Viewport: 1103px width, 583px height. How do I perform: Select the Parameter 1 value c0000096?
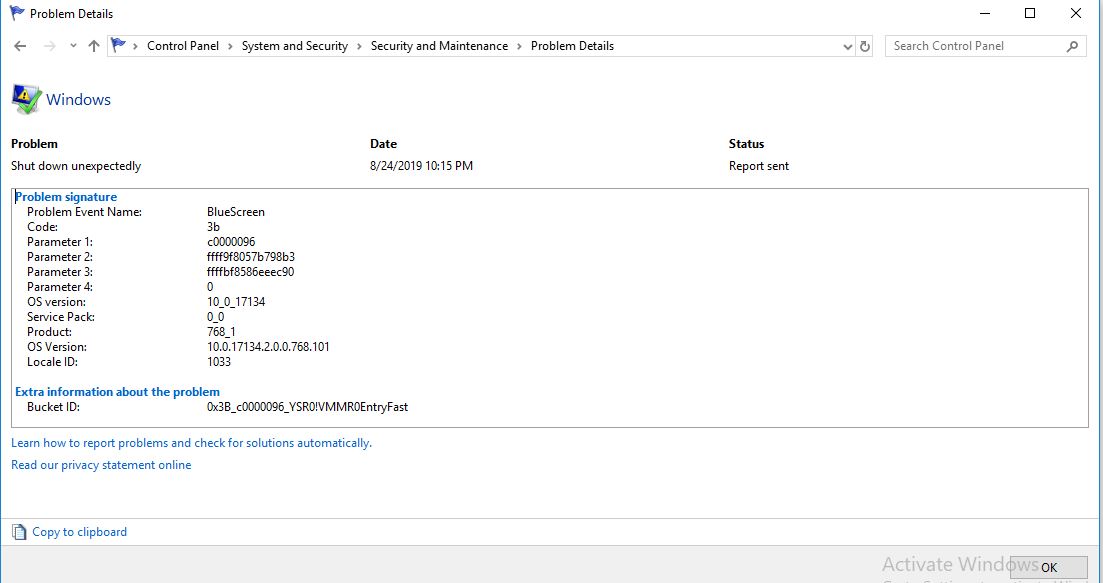[231, 242]
